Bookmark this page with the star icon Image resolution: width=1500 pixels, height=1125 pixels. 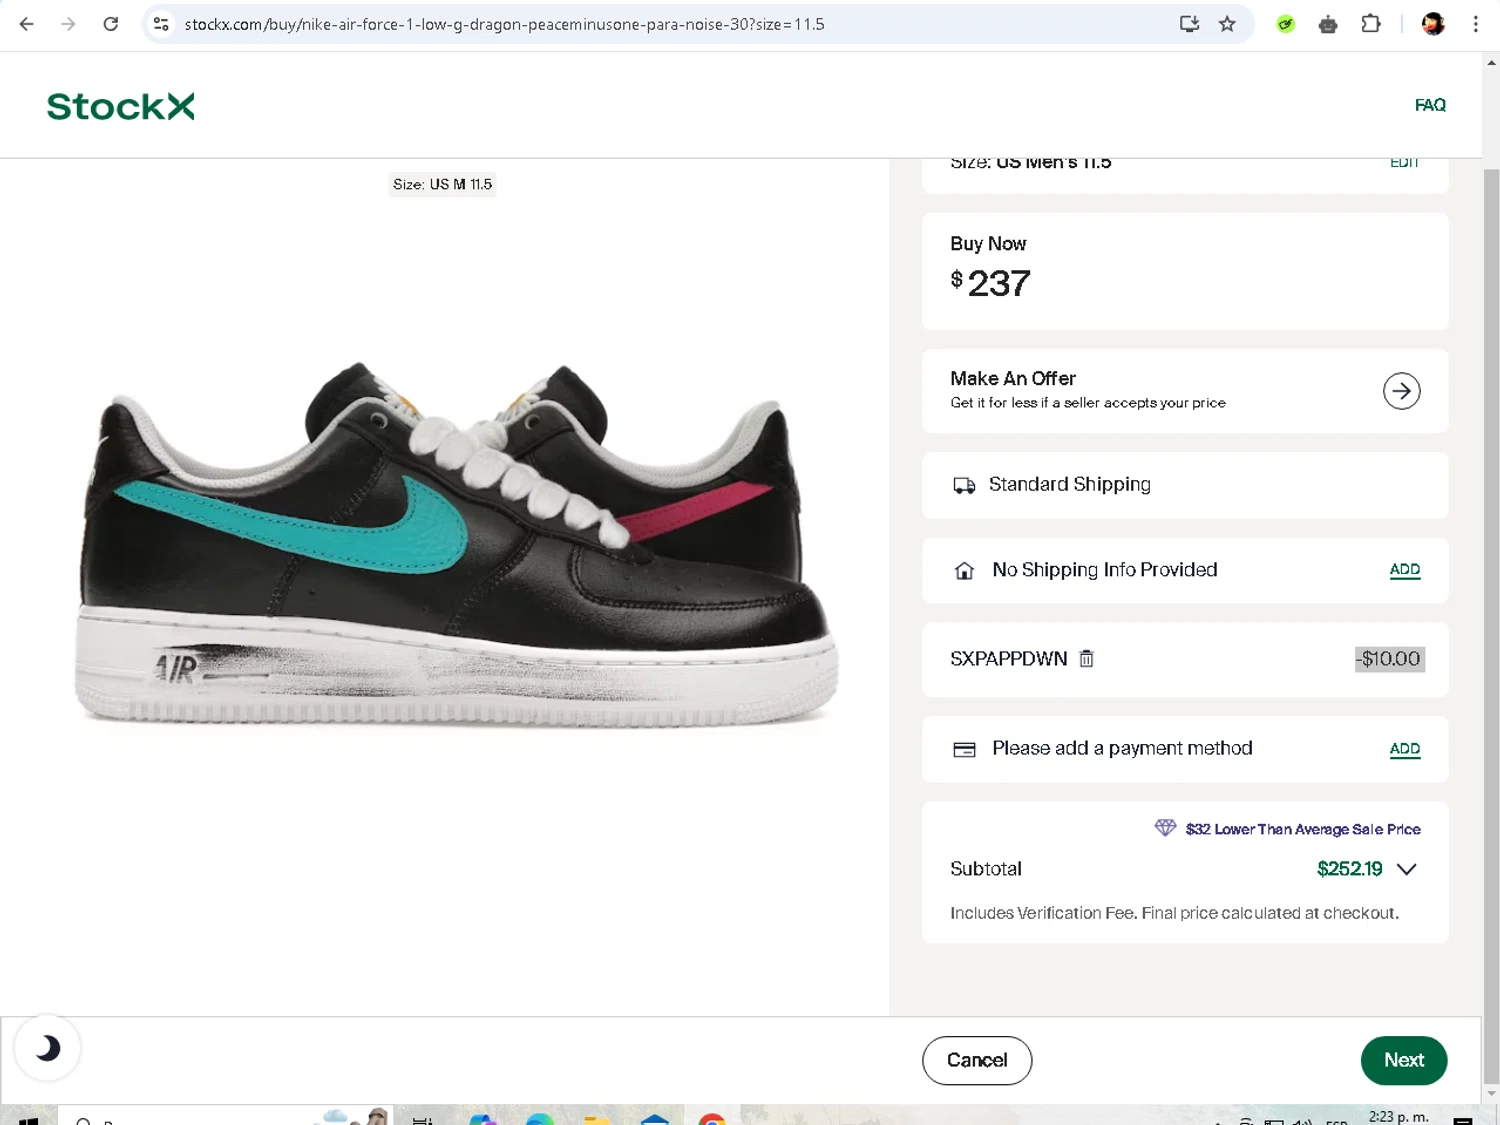[1227, 24]
